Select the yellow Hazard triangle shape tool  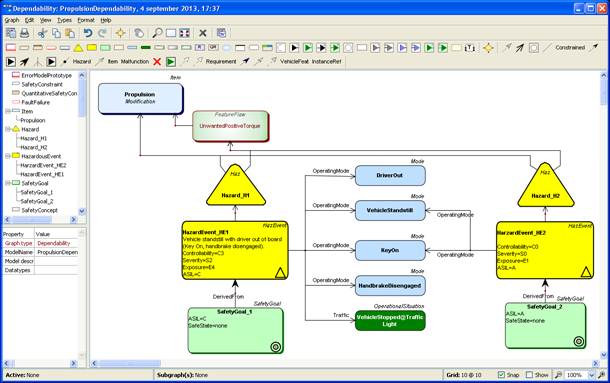coord(78,47)
